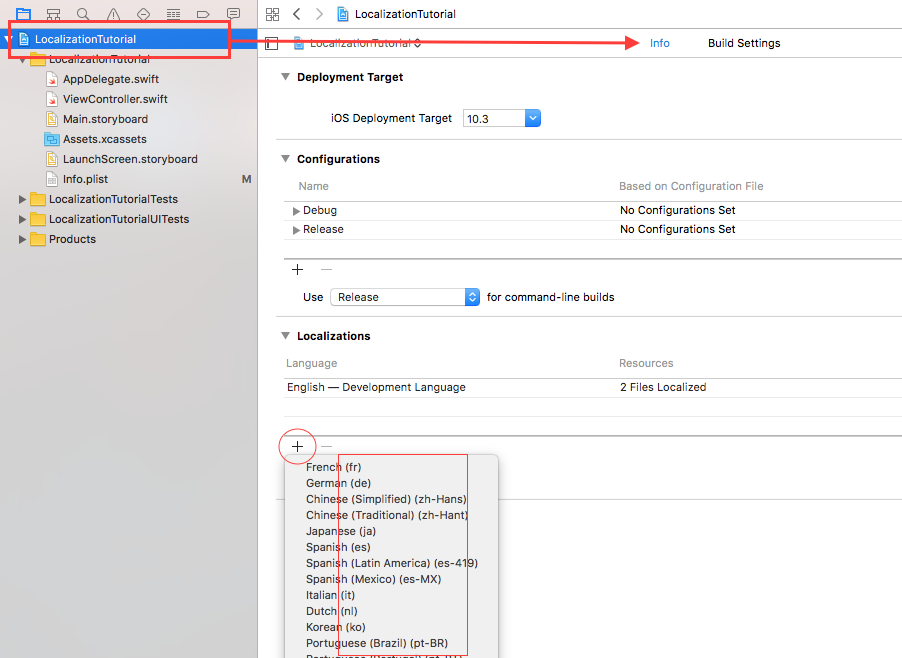Click "No Configurations Set" in the Debug row
This screenshot has width=902, height=658.
pyautogui.click(x=678, y=211)
